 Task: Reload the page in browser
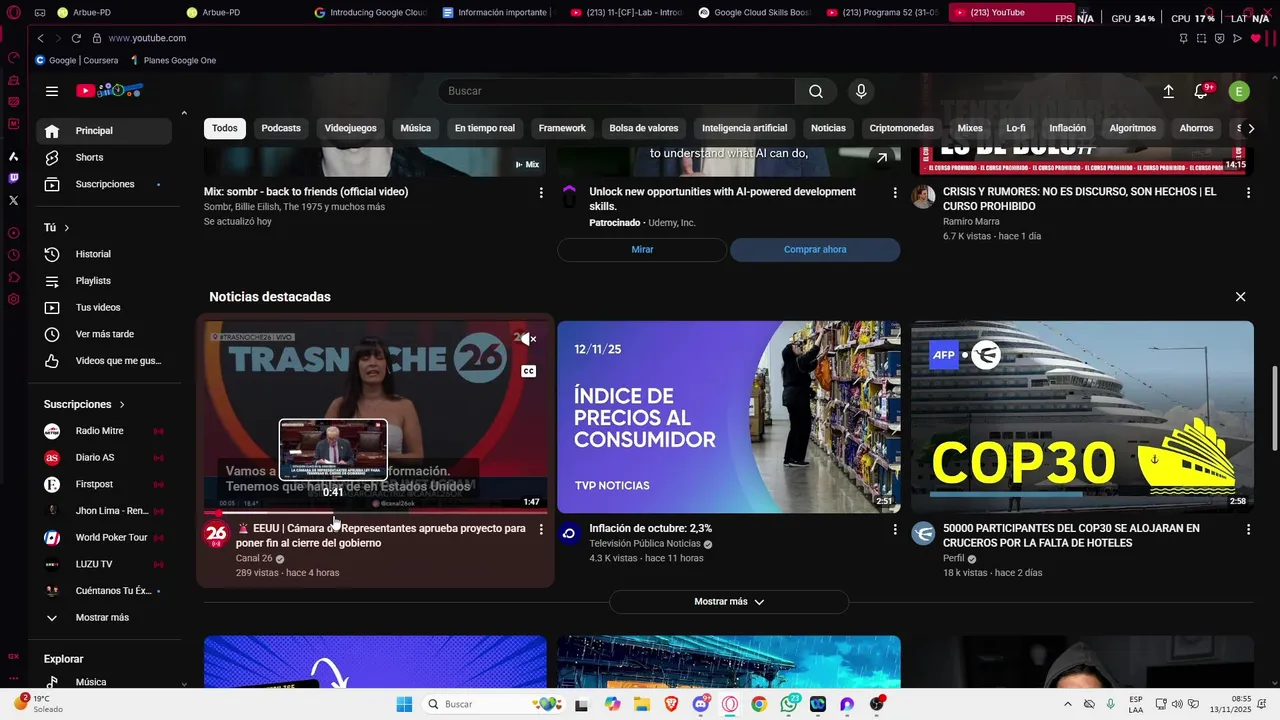(x=76, y=38)
